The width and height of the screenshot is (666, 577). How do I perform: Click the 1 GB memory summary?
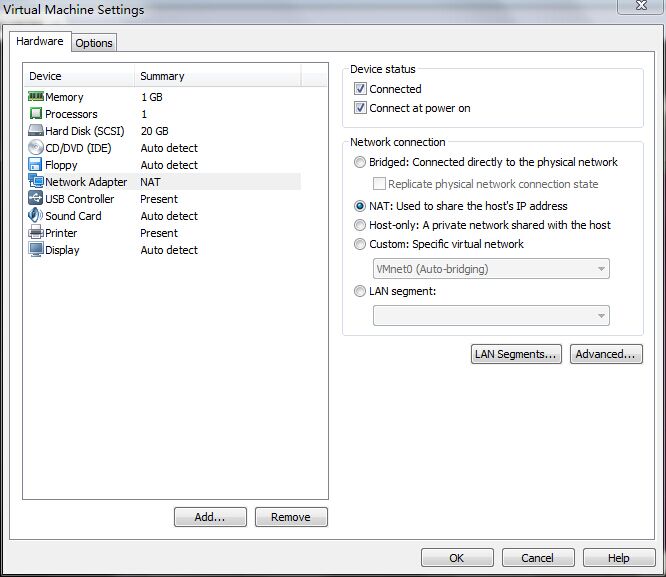(x=152, y=97)
